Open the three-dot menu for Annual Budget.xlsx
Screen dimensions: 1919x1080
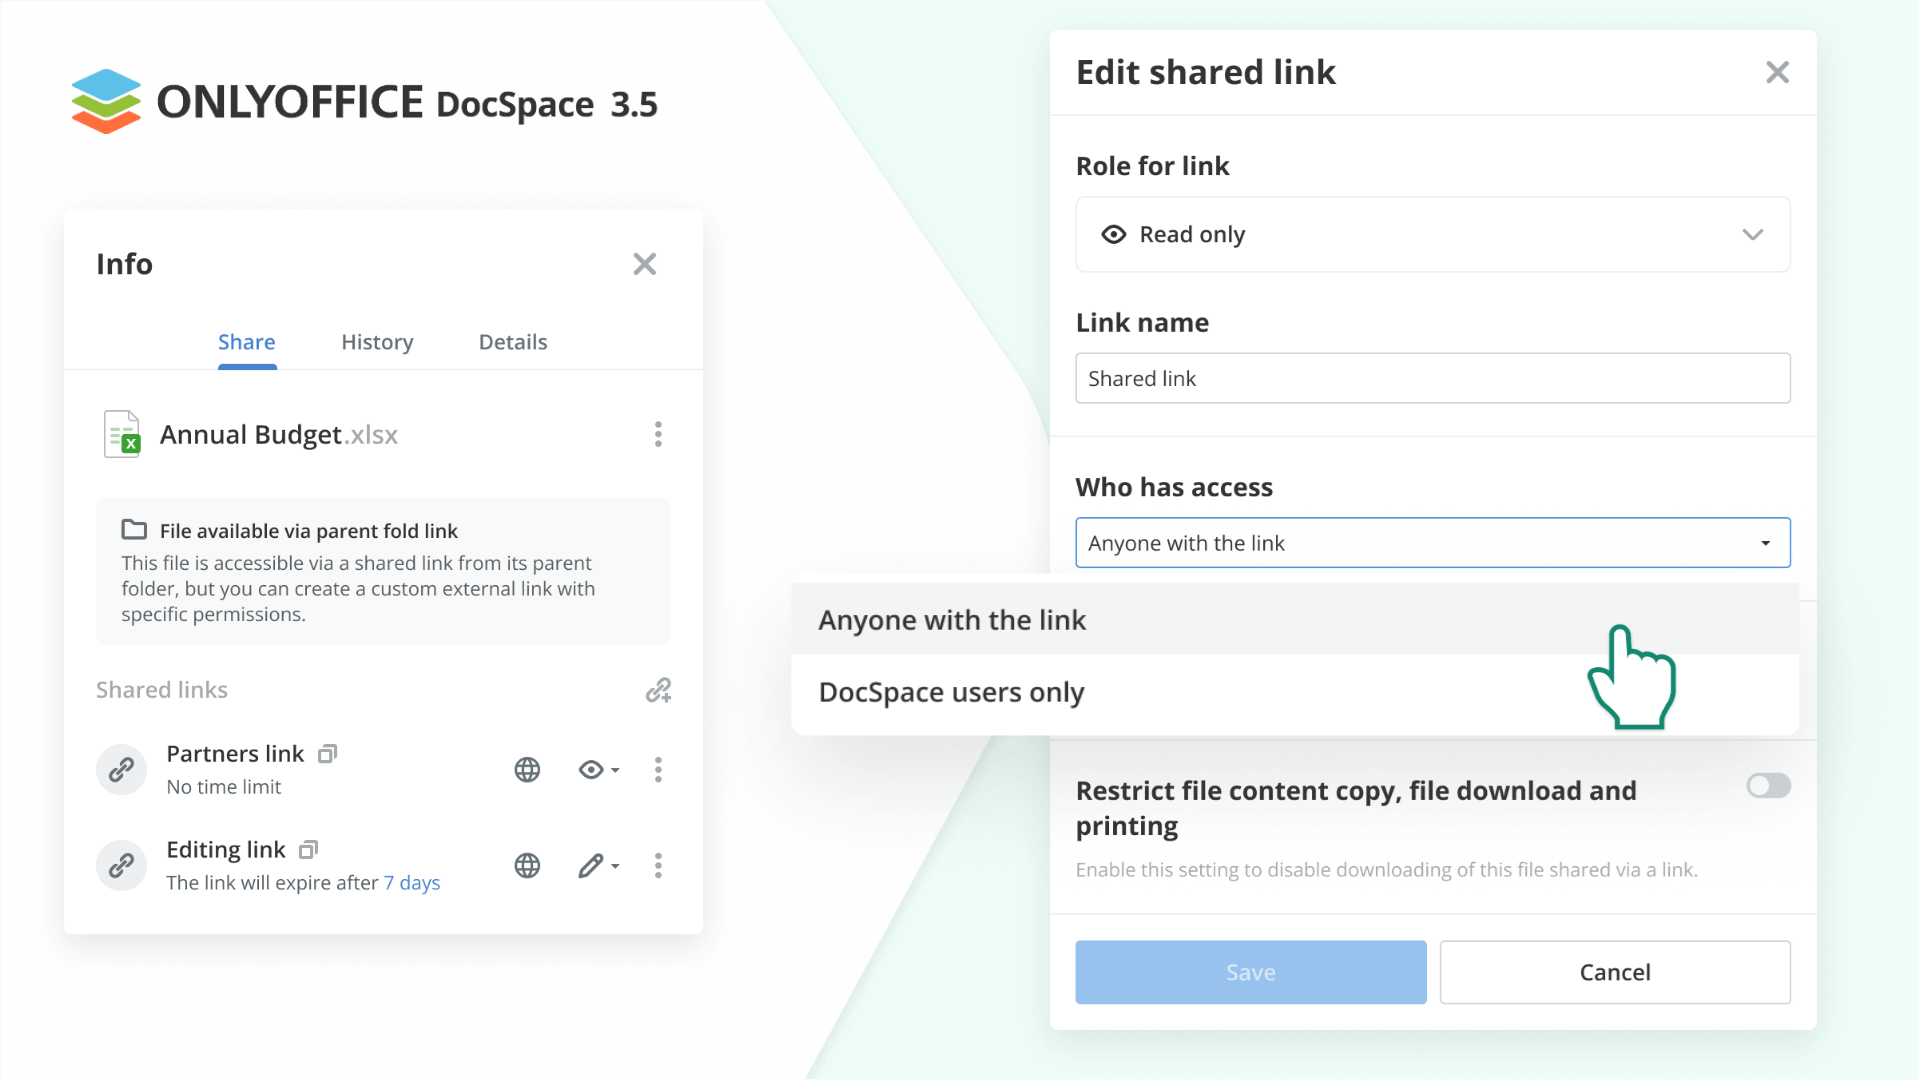pyautogui.click(x=658, y=434)
